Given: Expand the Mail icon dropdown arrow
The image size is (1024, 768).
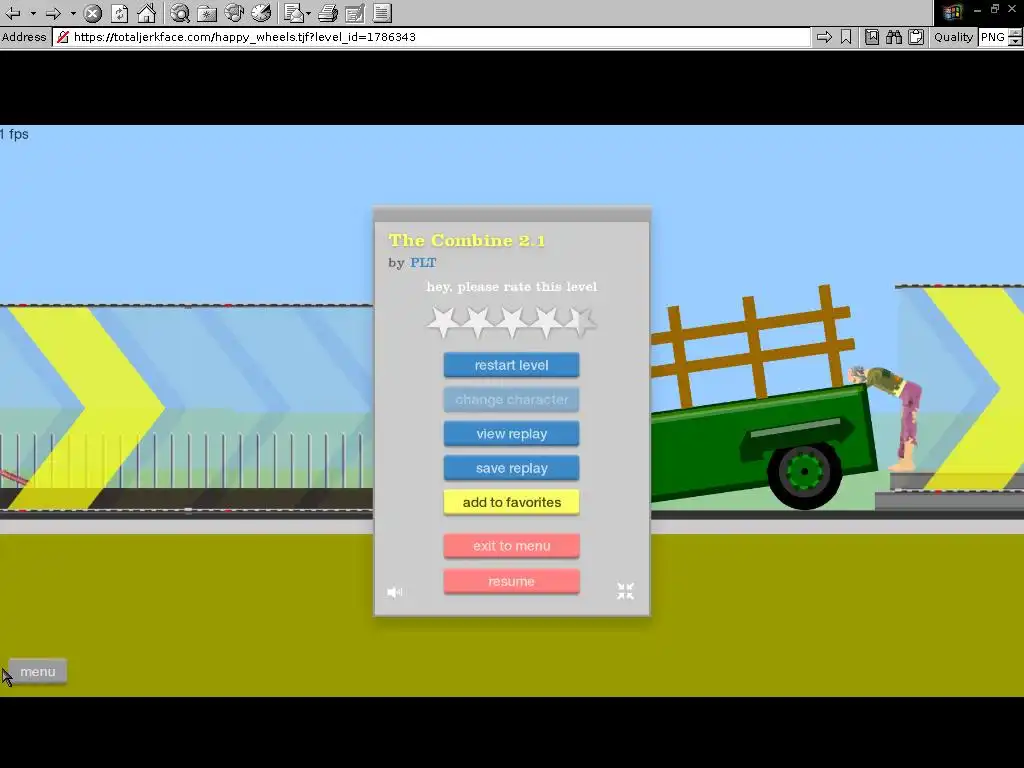Looking at the screenshot, I should coord(308,13).
